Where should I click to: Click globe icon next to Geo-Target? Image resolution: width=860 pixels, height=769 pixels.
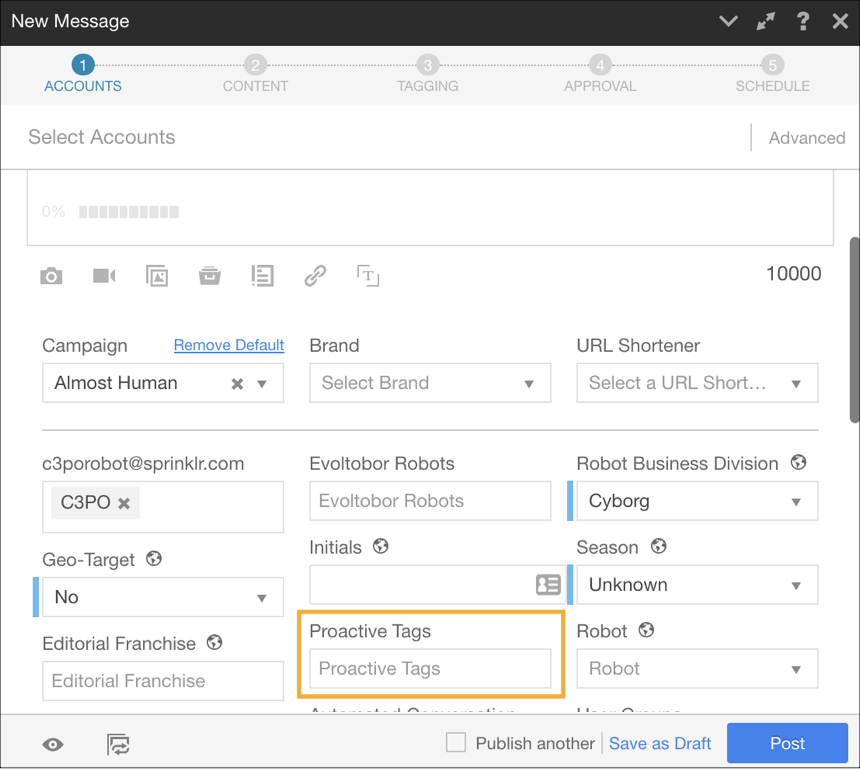coord(154,559)
